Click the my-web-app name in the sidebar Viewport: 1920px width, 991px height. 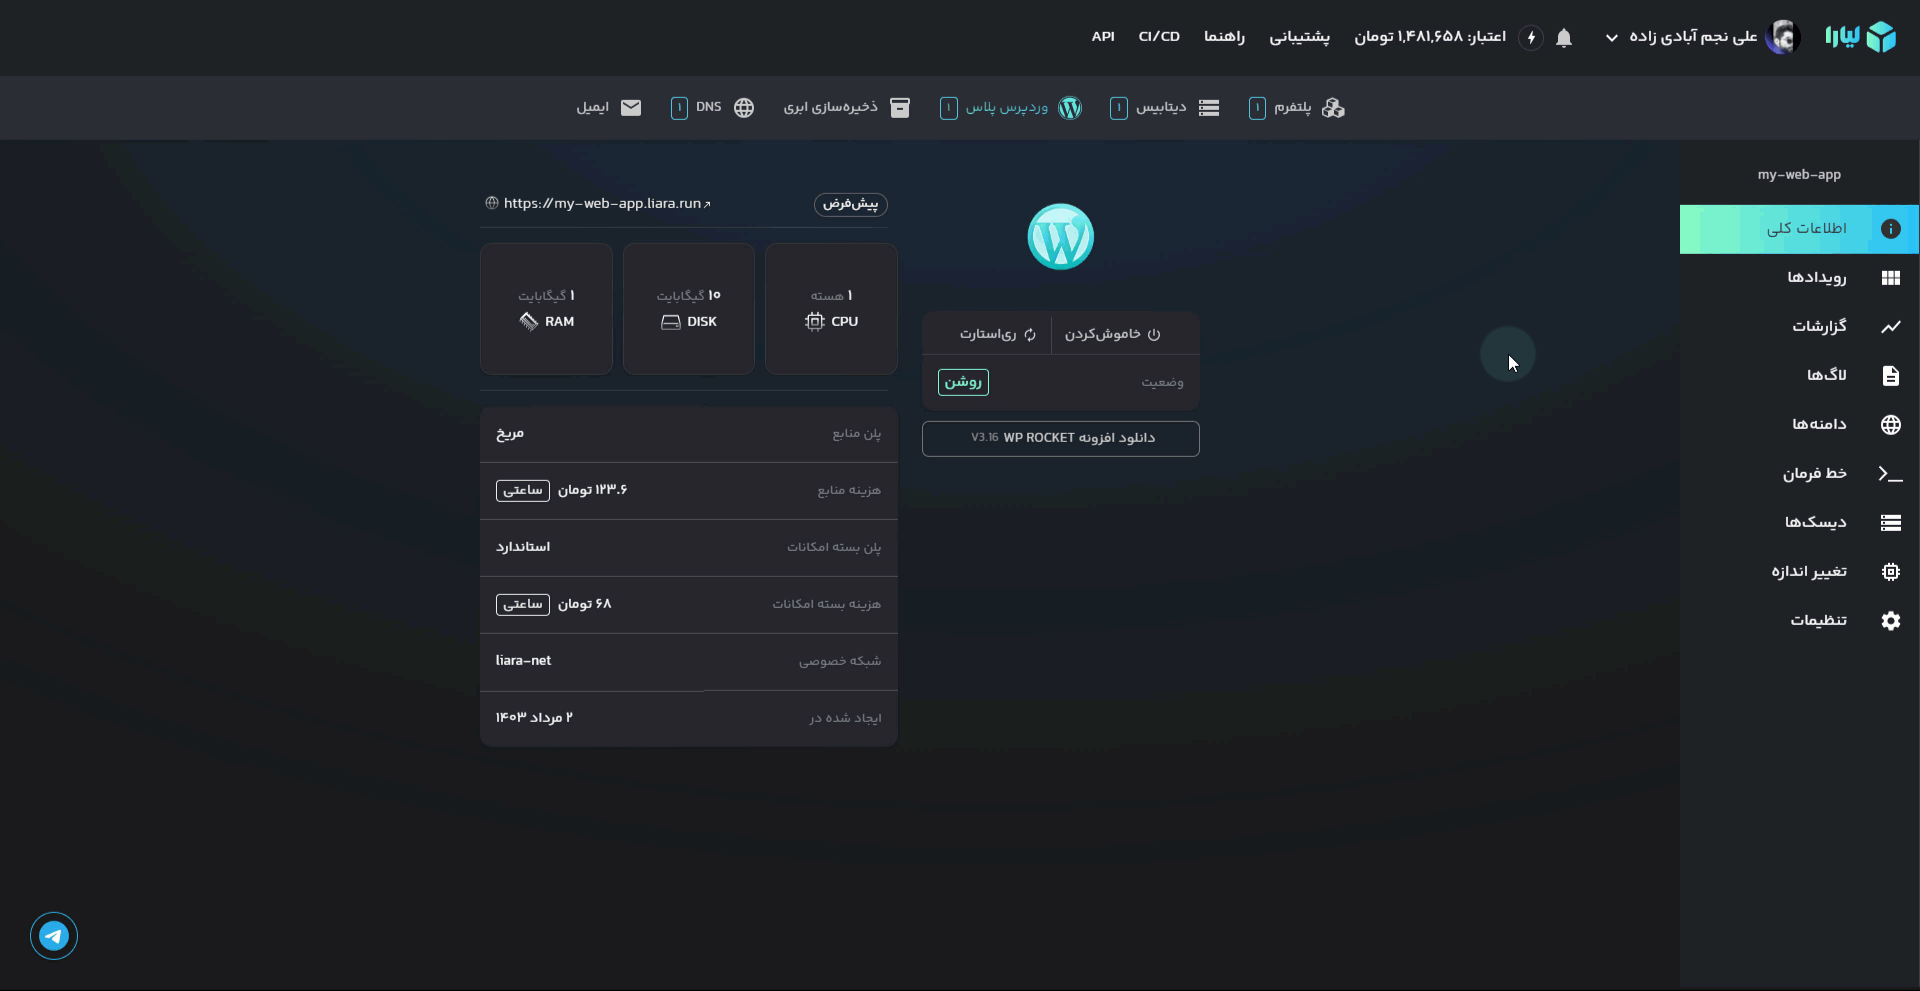[1799, 175]
